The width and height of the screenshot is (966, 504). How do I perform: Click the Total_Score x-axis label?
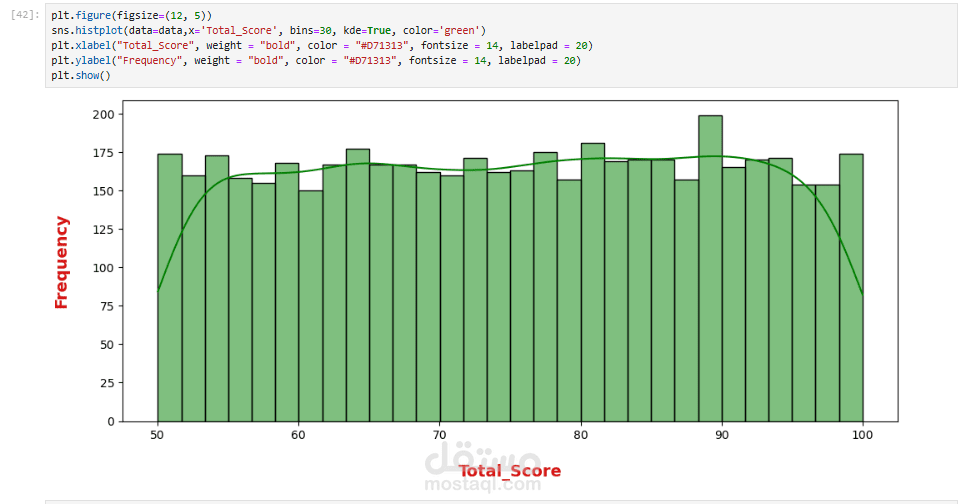click(x=509, y=471)
